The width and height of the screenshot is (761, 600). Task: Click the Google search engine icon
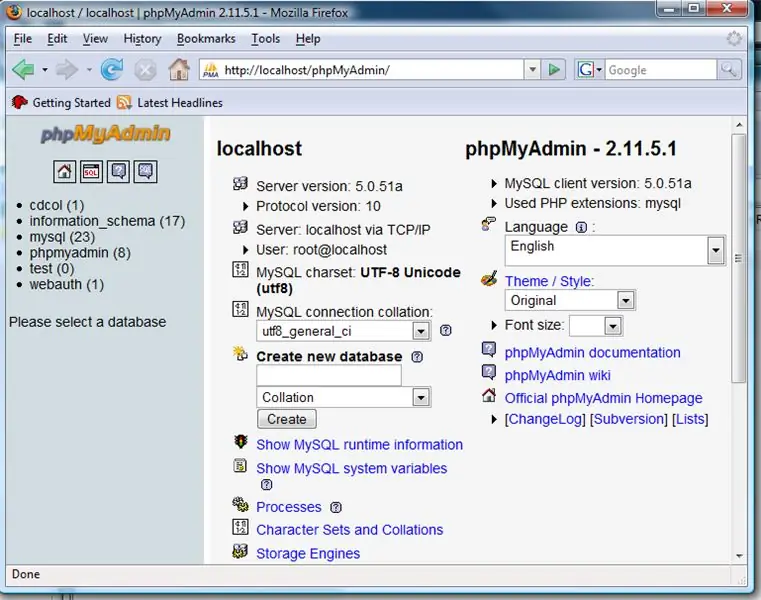point(585,70)
